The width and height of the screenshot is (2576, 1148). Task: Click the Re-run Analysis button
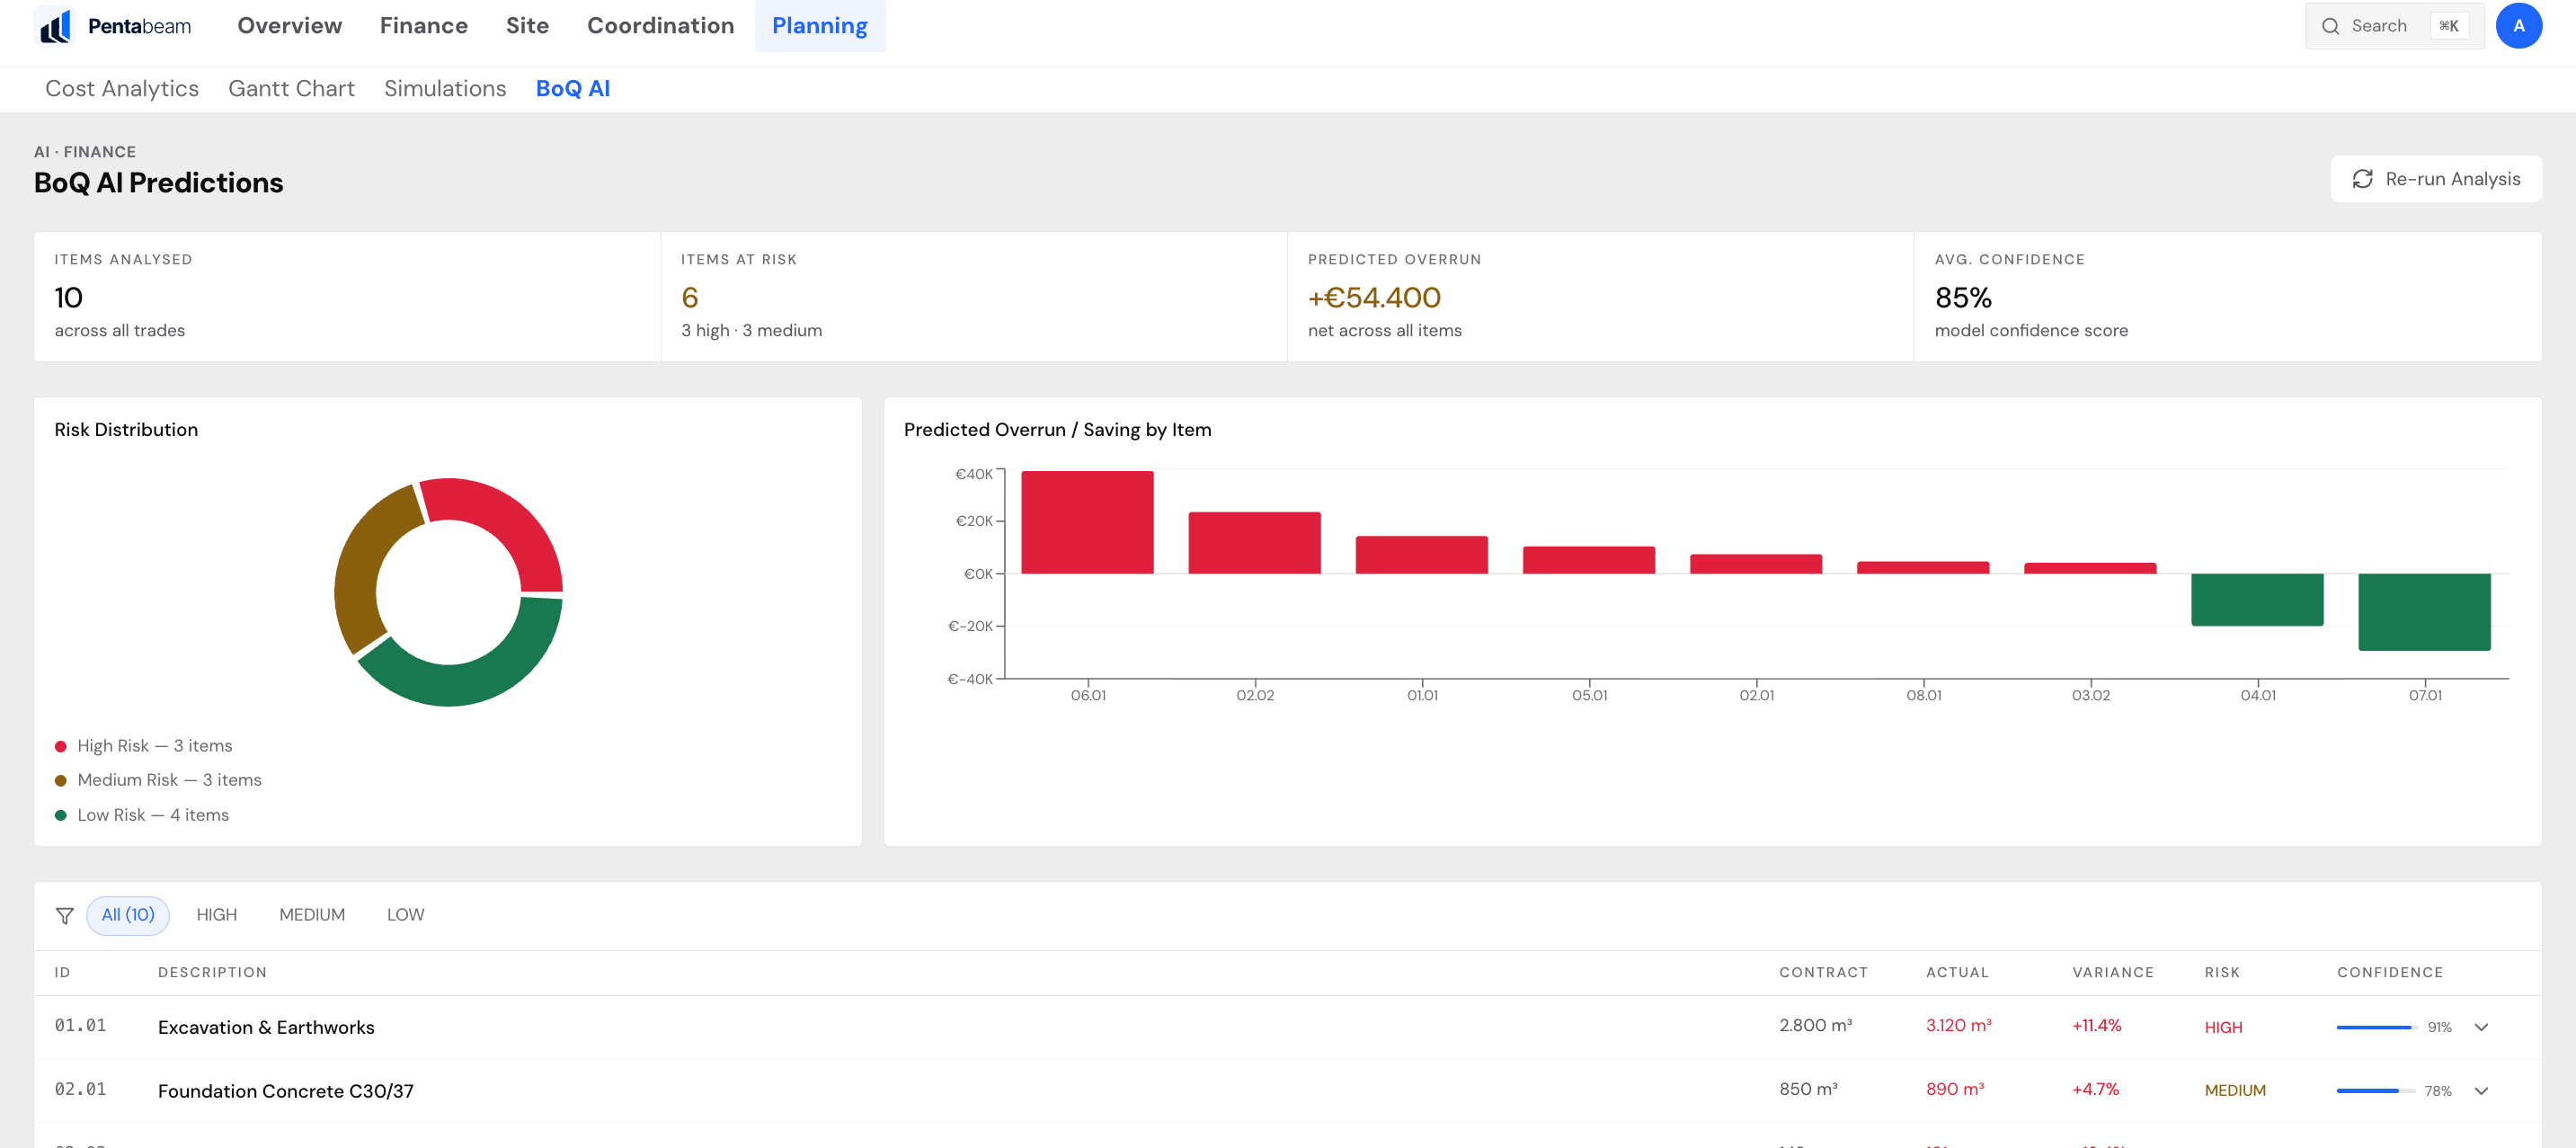(x=2435, y=179)
